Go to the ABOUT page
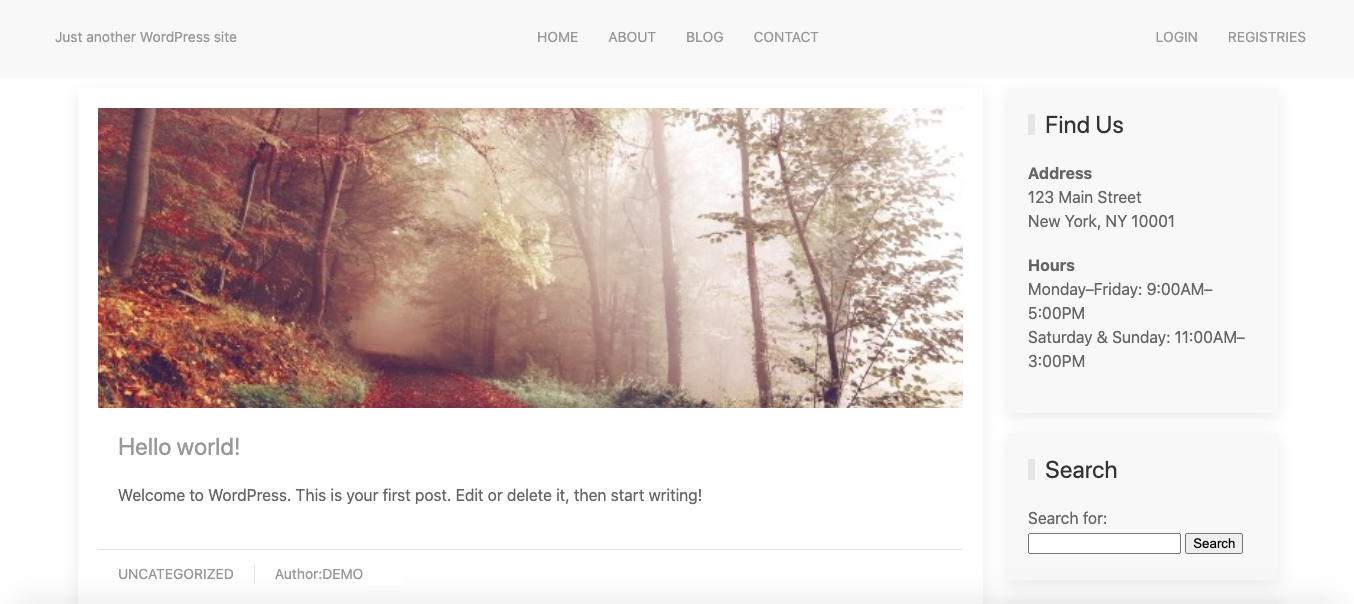This screenshot has height=604, width=1354. click(632, 37)
